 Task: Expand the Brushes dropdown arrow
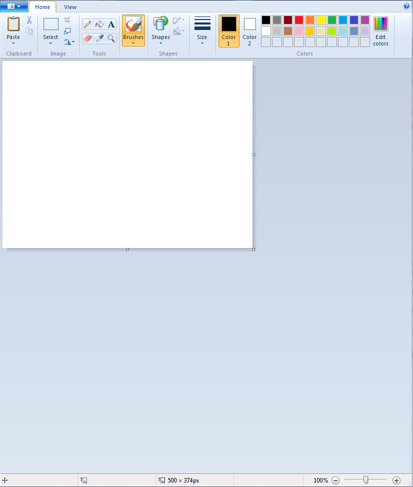coord(133,43)
